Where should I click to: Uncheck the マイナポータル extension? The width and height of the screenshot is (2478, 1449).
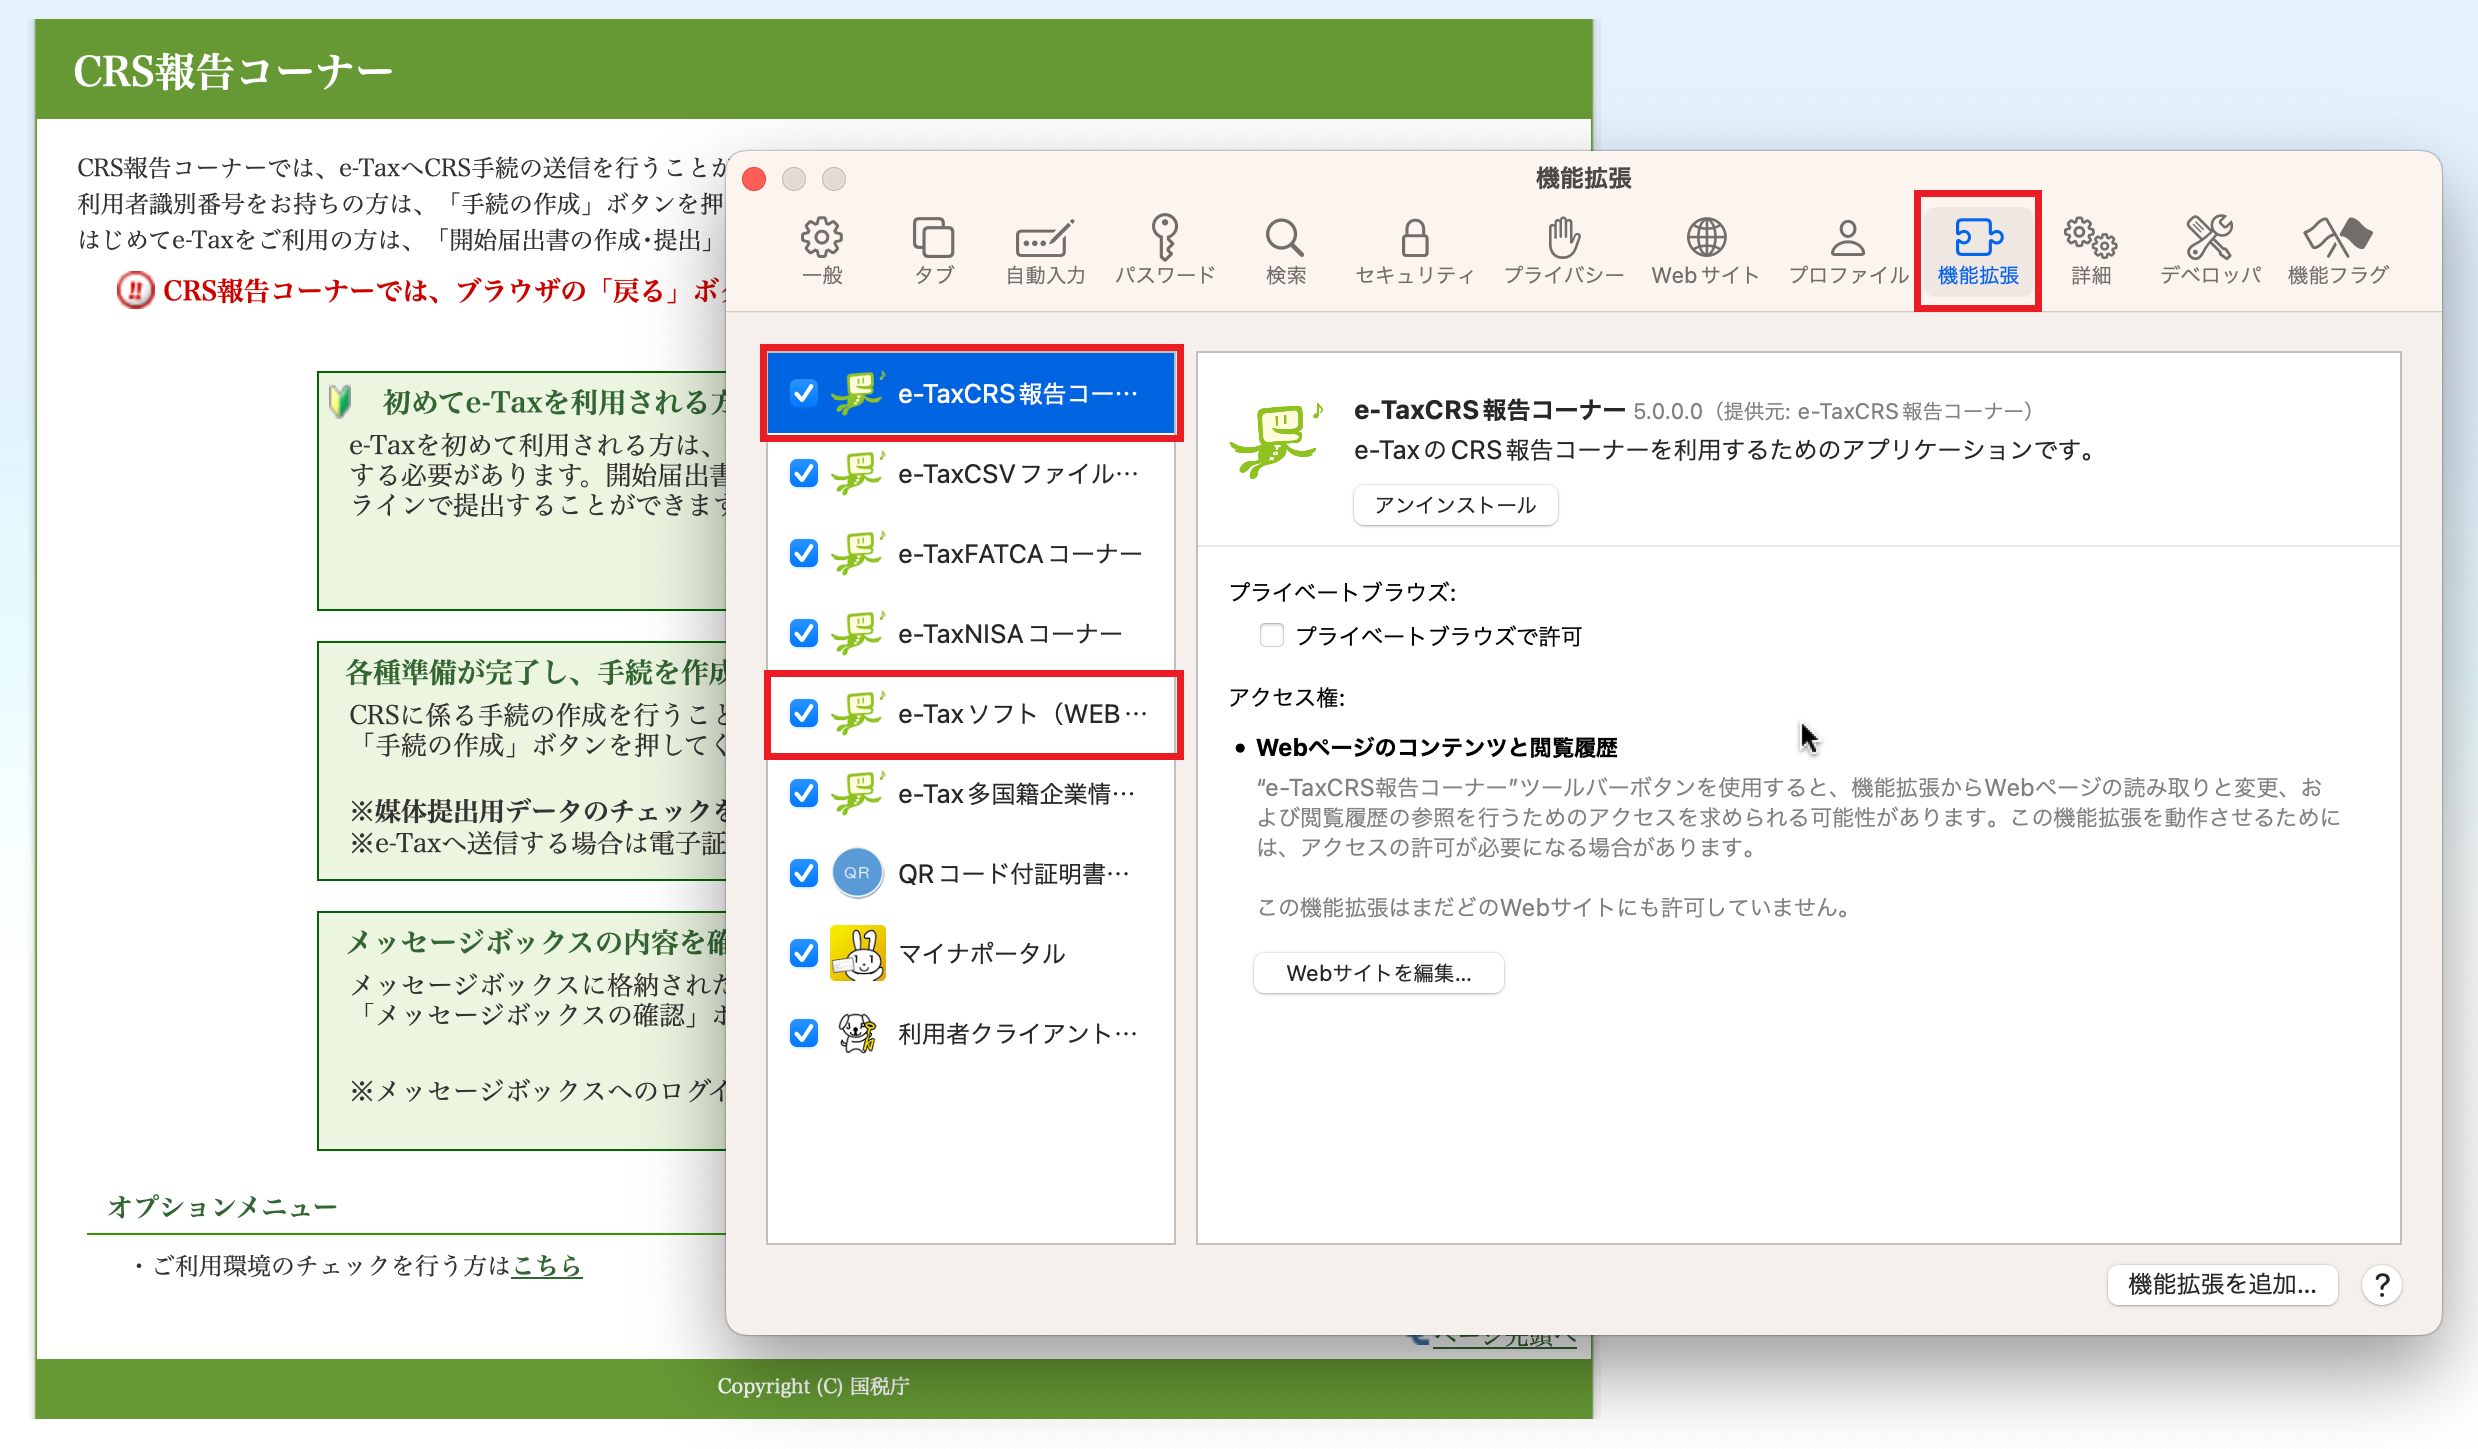click(804, 953)
